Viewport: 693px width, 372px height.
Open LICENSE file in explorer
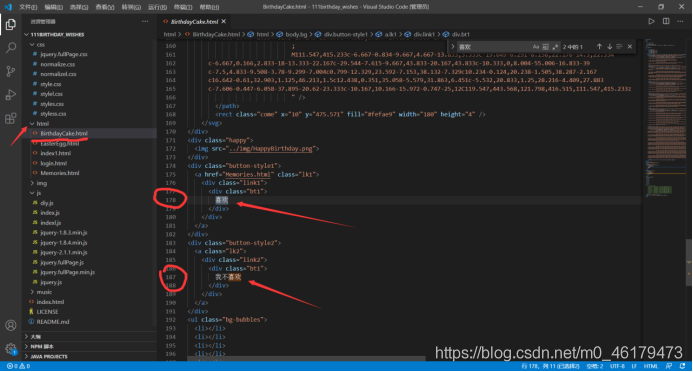pyautogui.click(x=47, y=311)
